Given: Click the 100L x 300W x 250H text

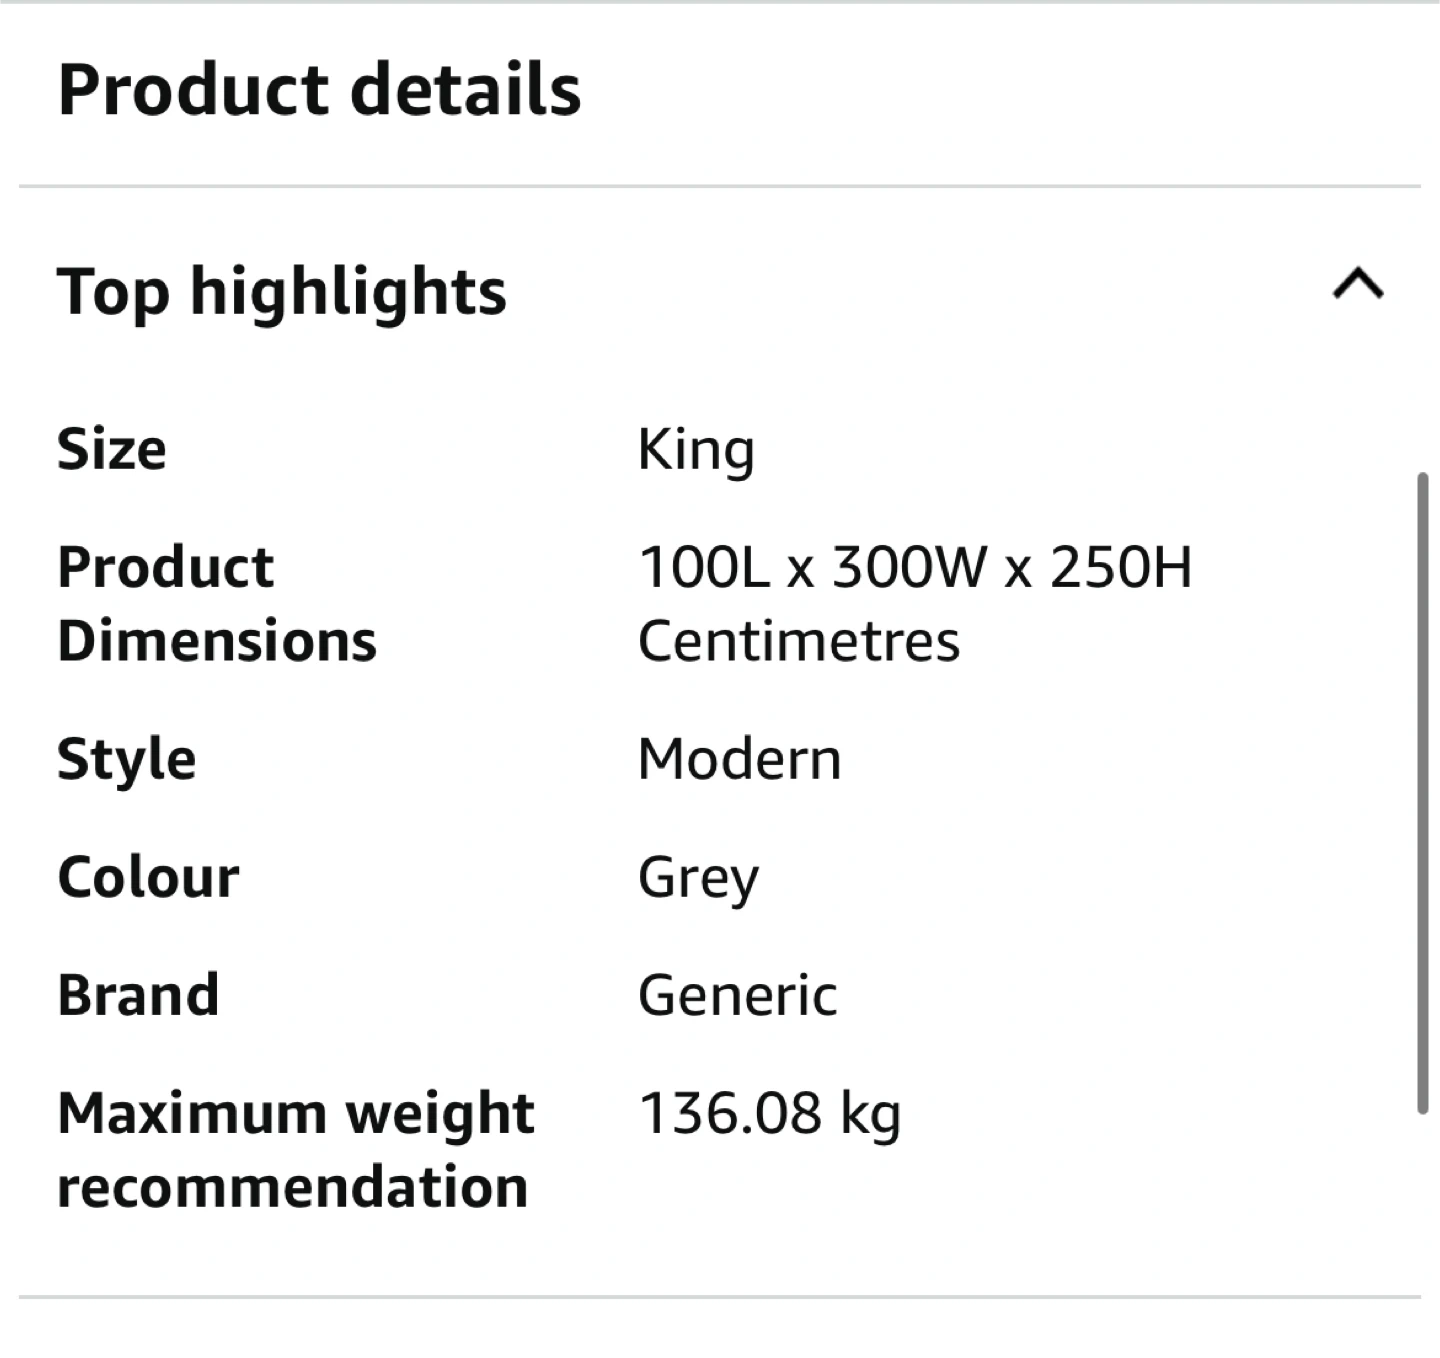Looking at the screenshot, I should click(915, 567).
